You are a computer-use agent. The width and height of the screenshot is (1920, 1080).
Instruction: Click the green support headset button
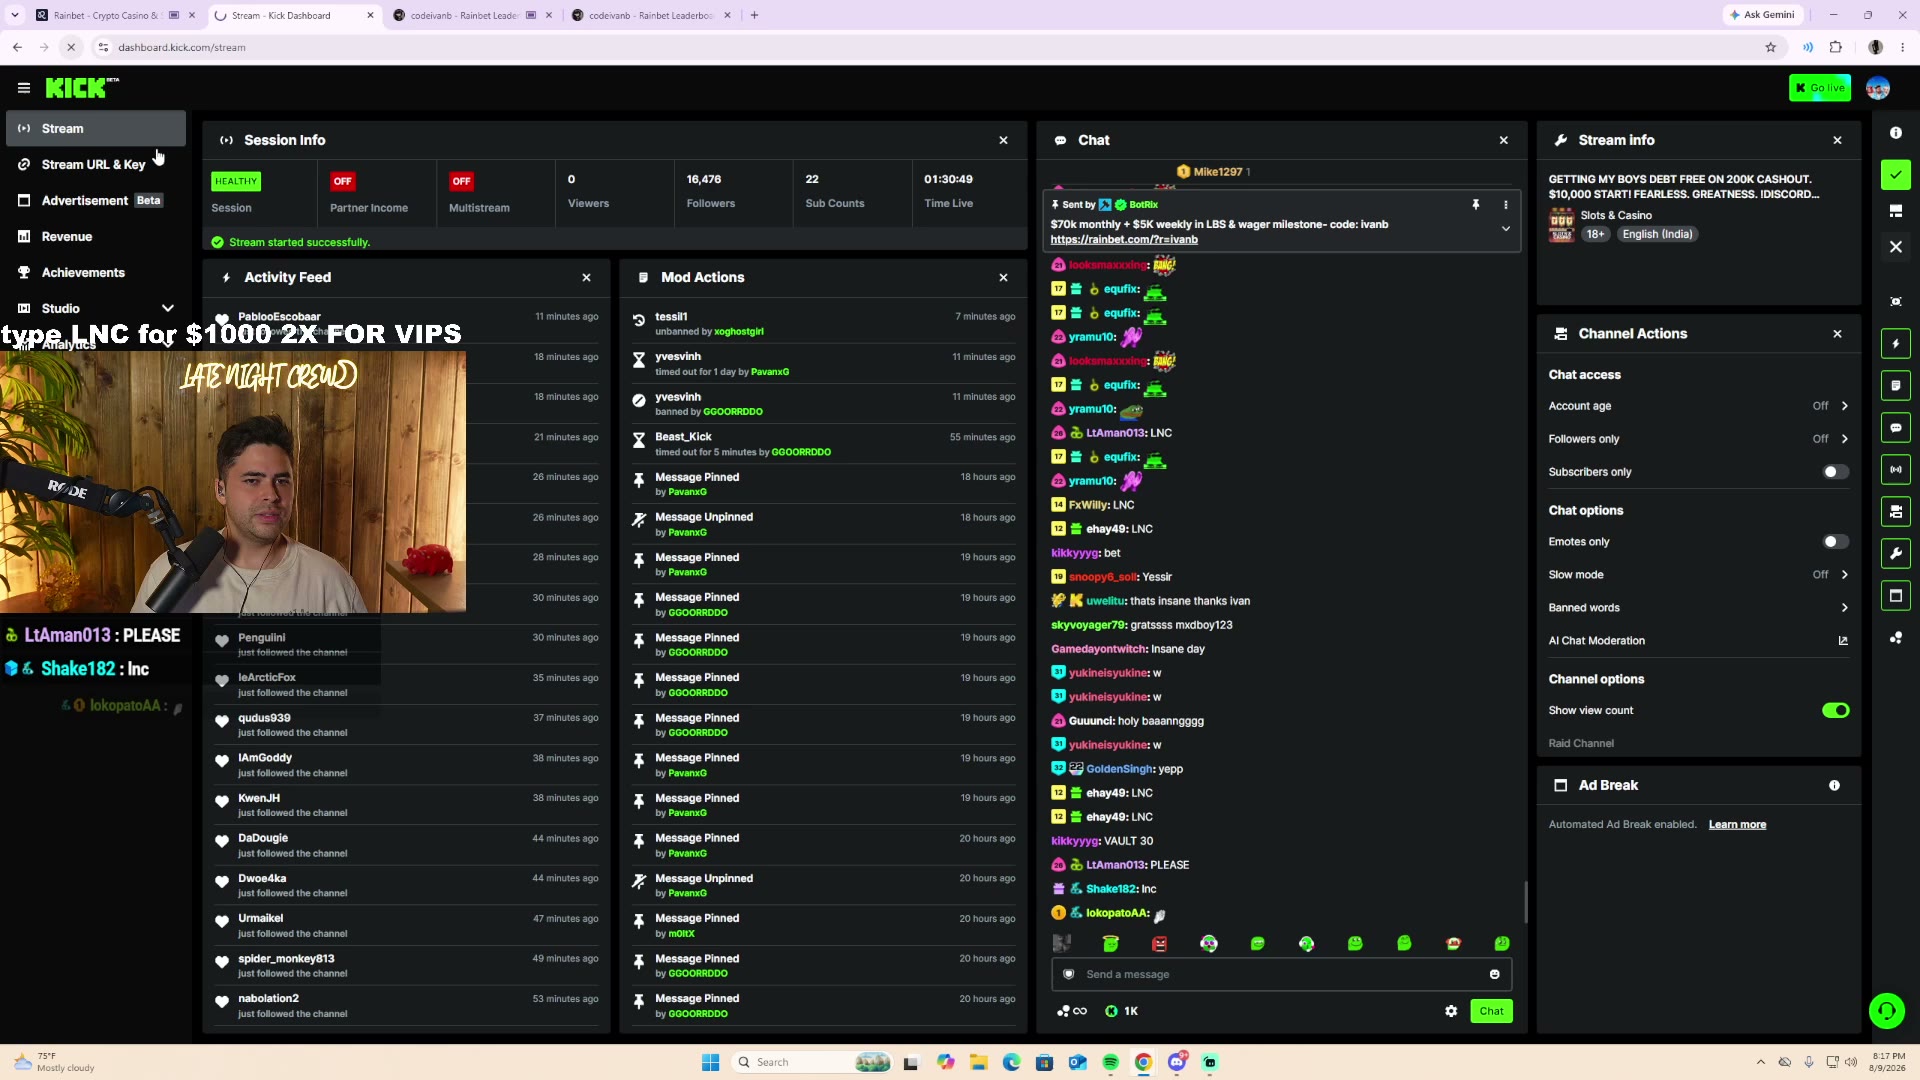[1887, 1011]
